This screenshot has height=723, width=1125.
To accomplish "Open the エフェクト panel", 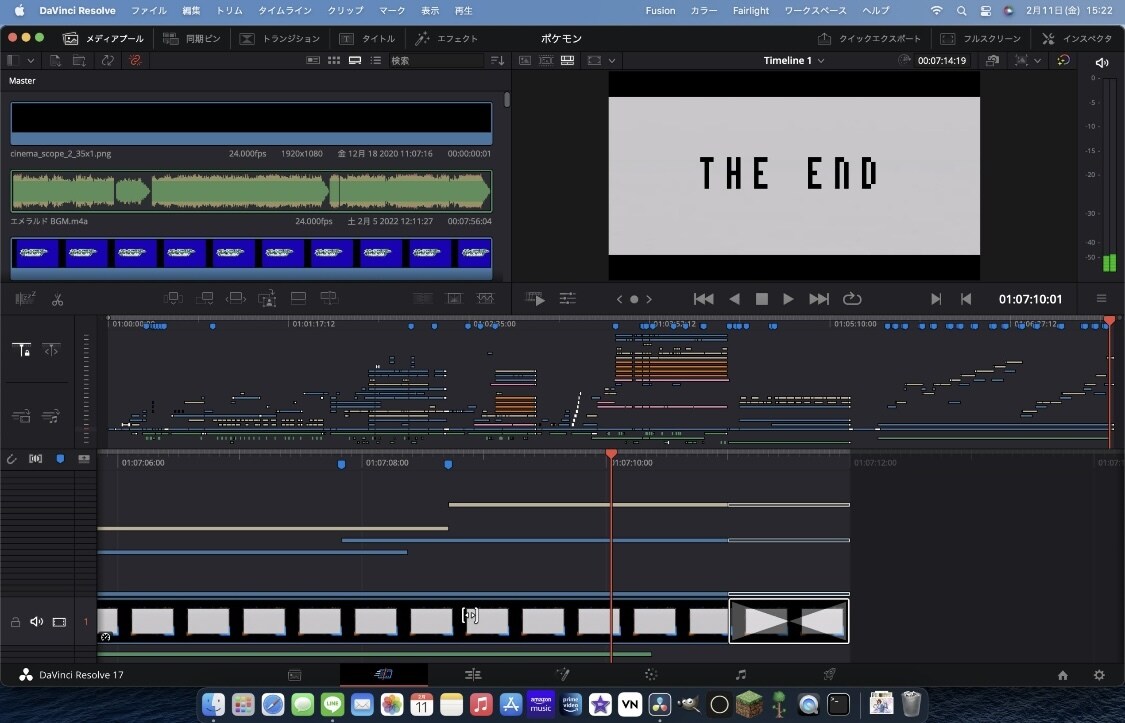I will coord(446,39).
